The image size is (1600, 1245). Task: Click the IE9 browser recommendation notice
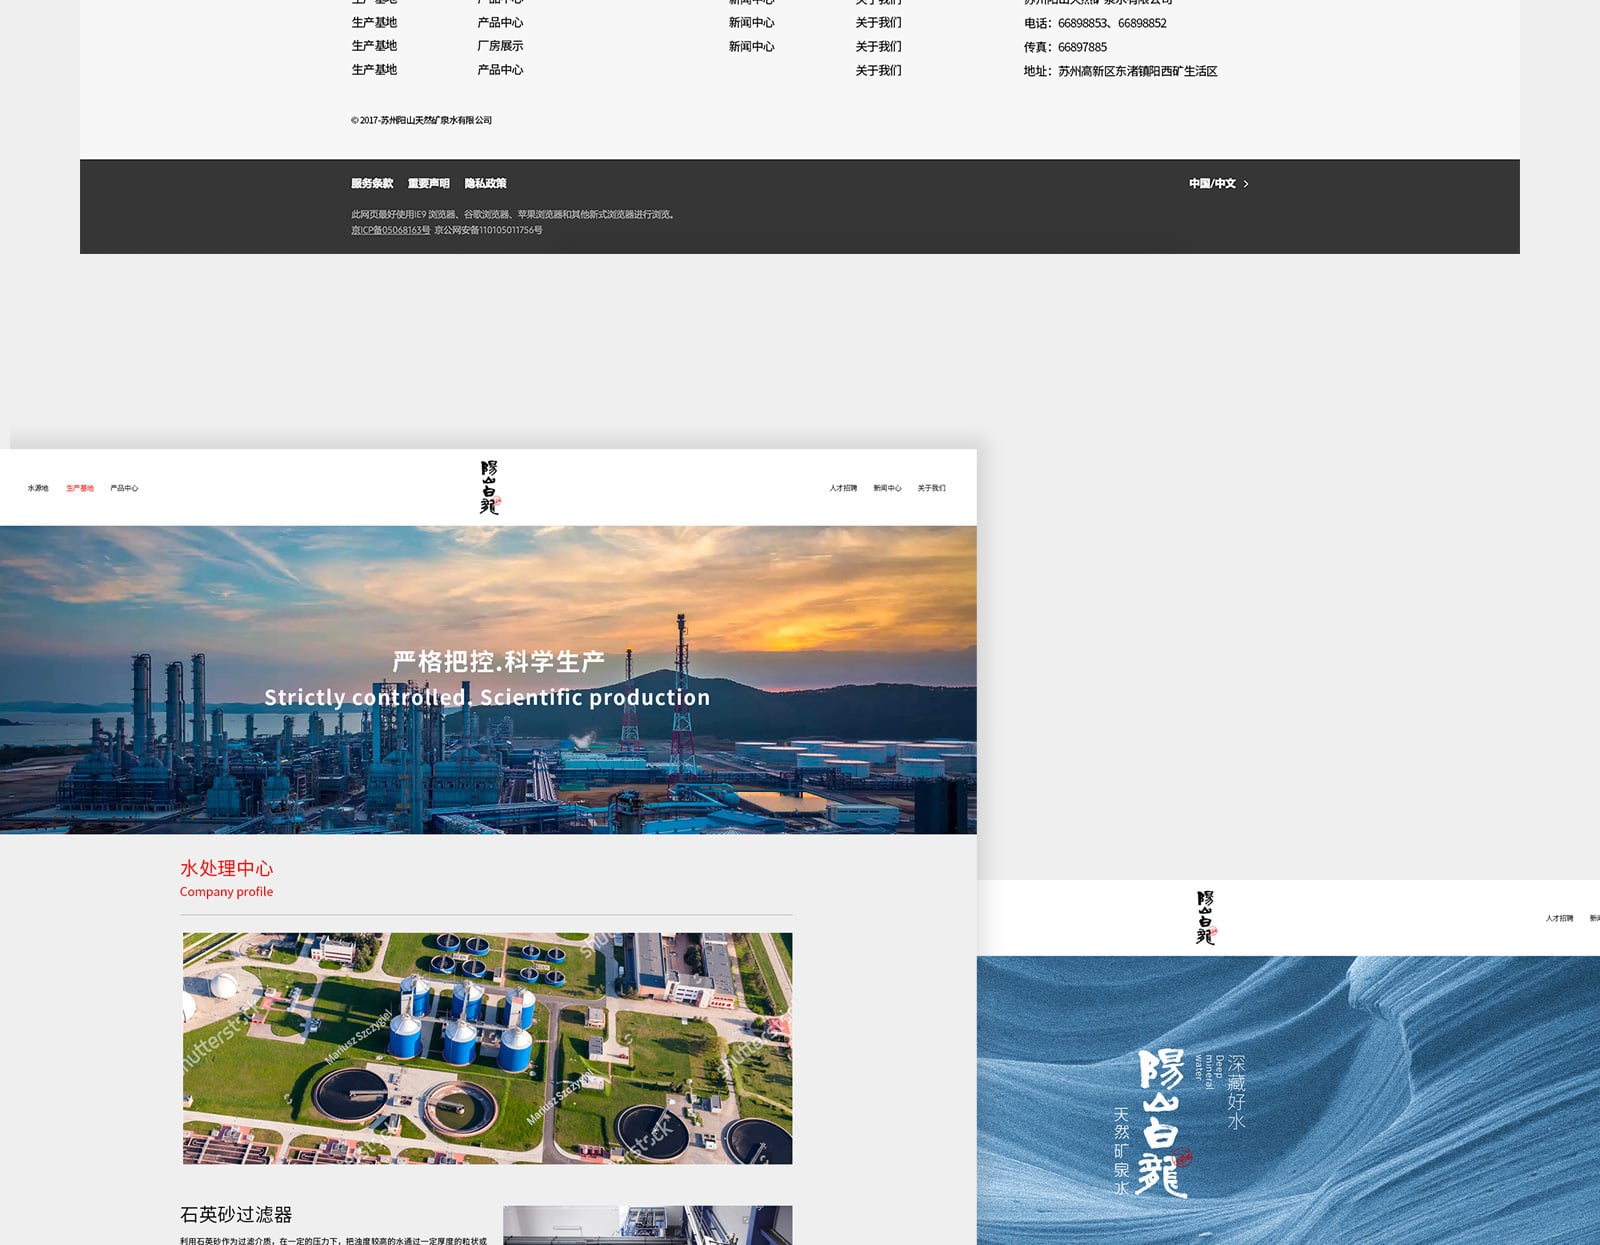[x=512, y=214]
